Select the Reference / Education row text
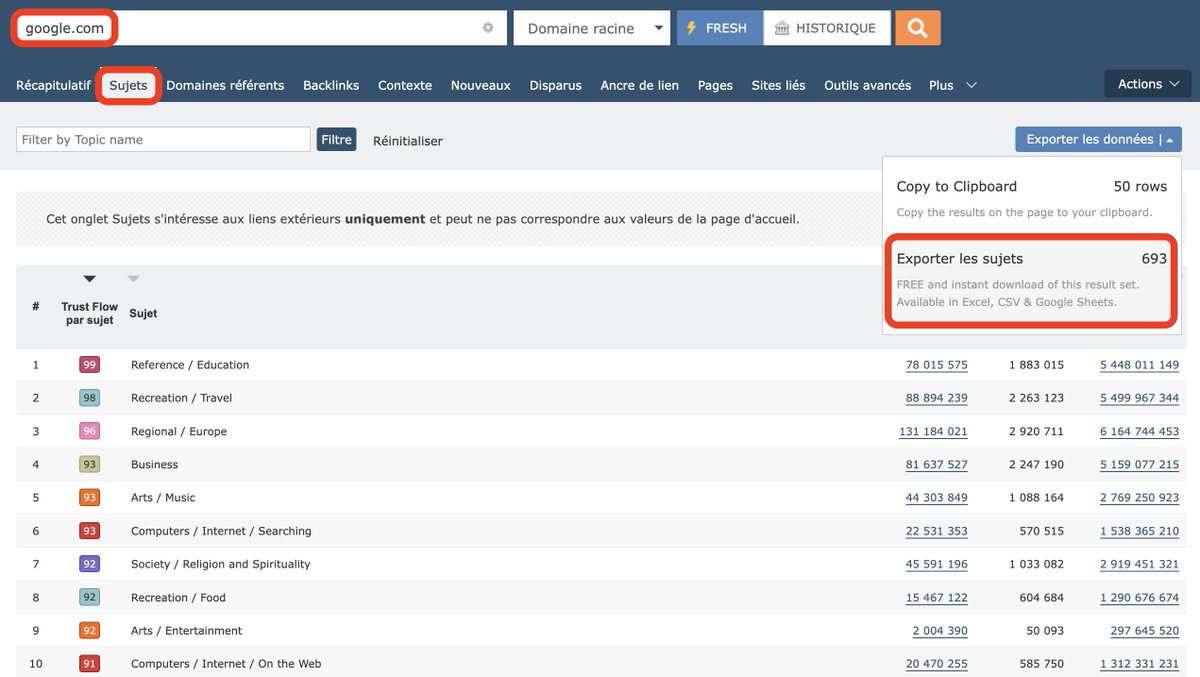 [190, 365]
